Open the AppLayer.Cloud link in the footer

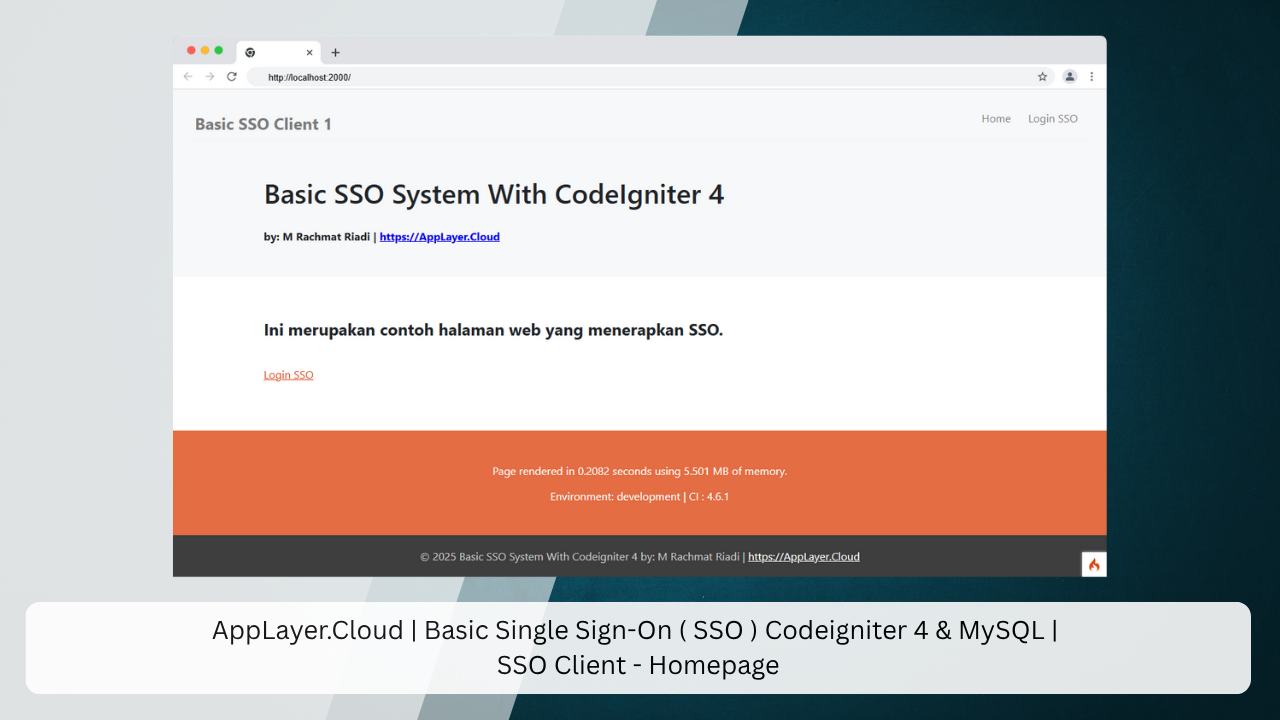coord(804,557)
